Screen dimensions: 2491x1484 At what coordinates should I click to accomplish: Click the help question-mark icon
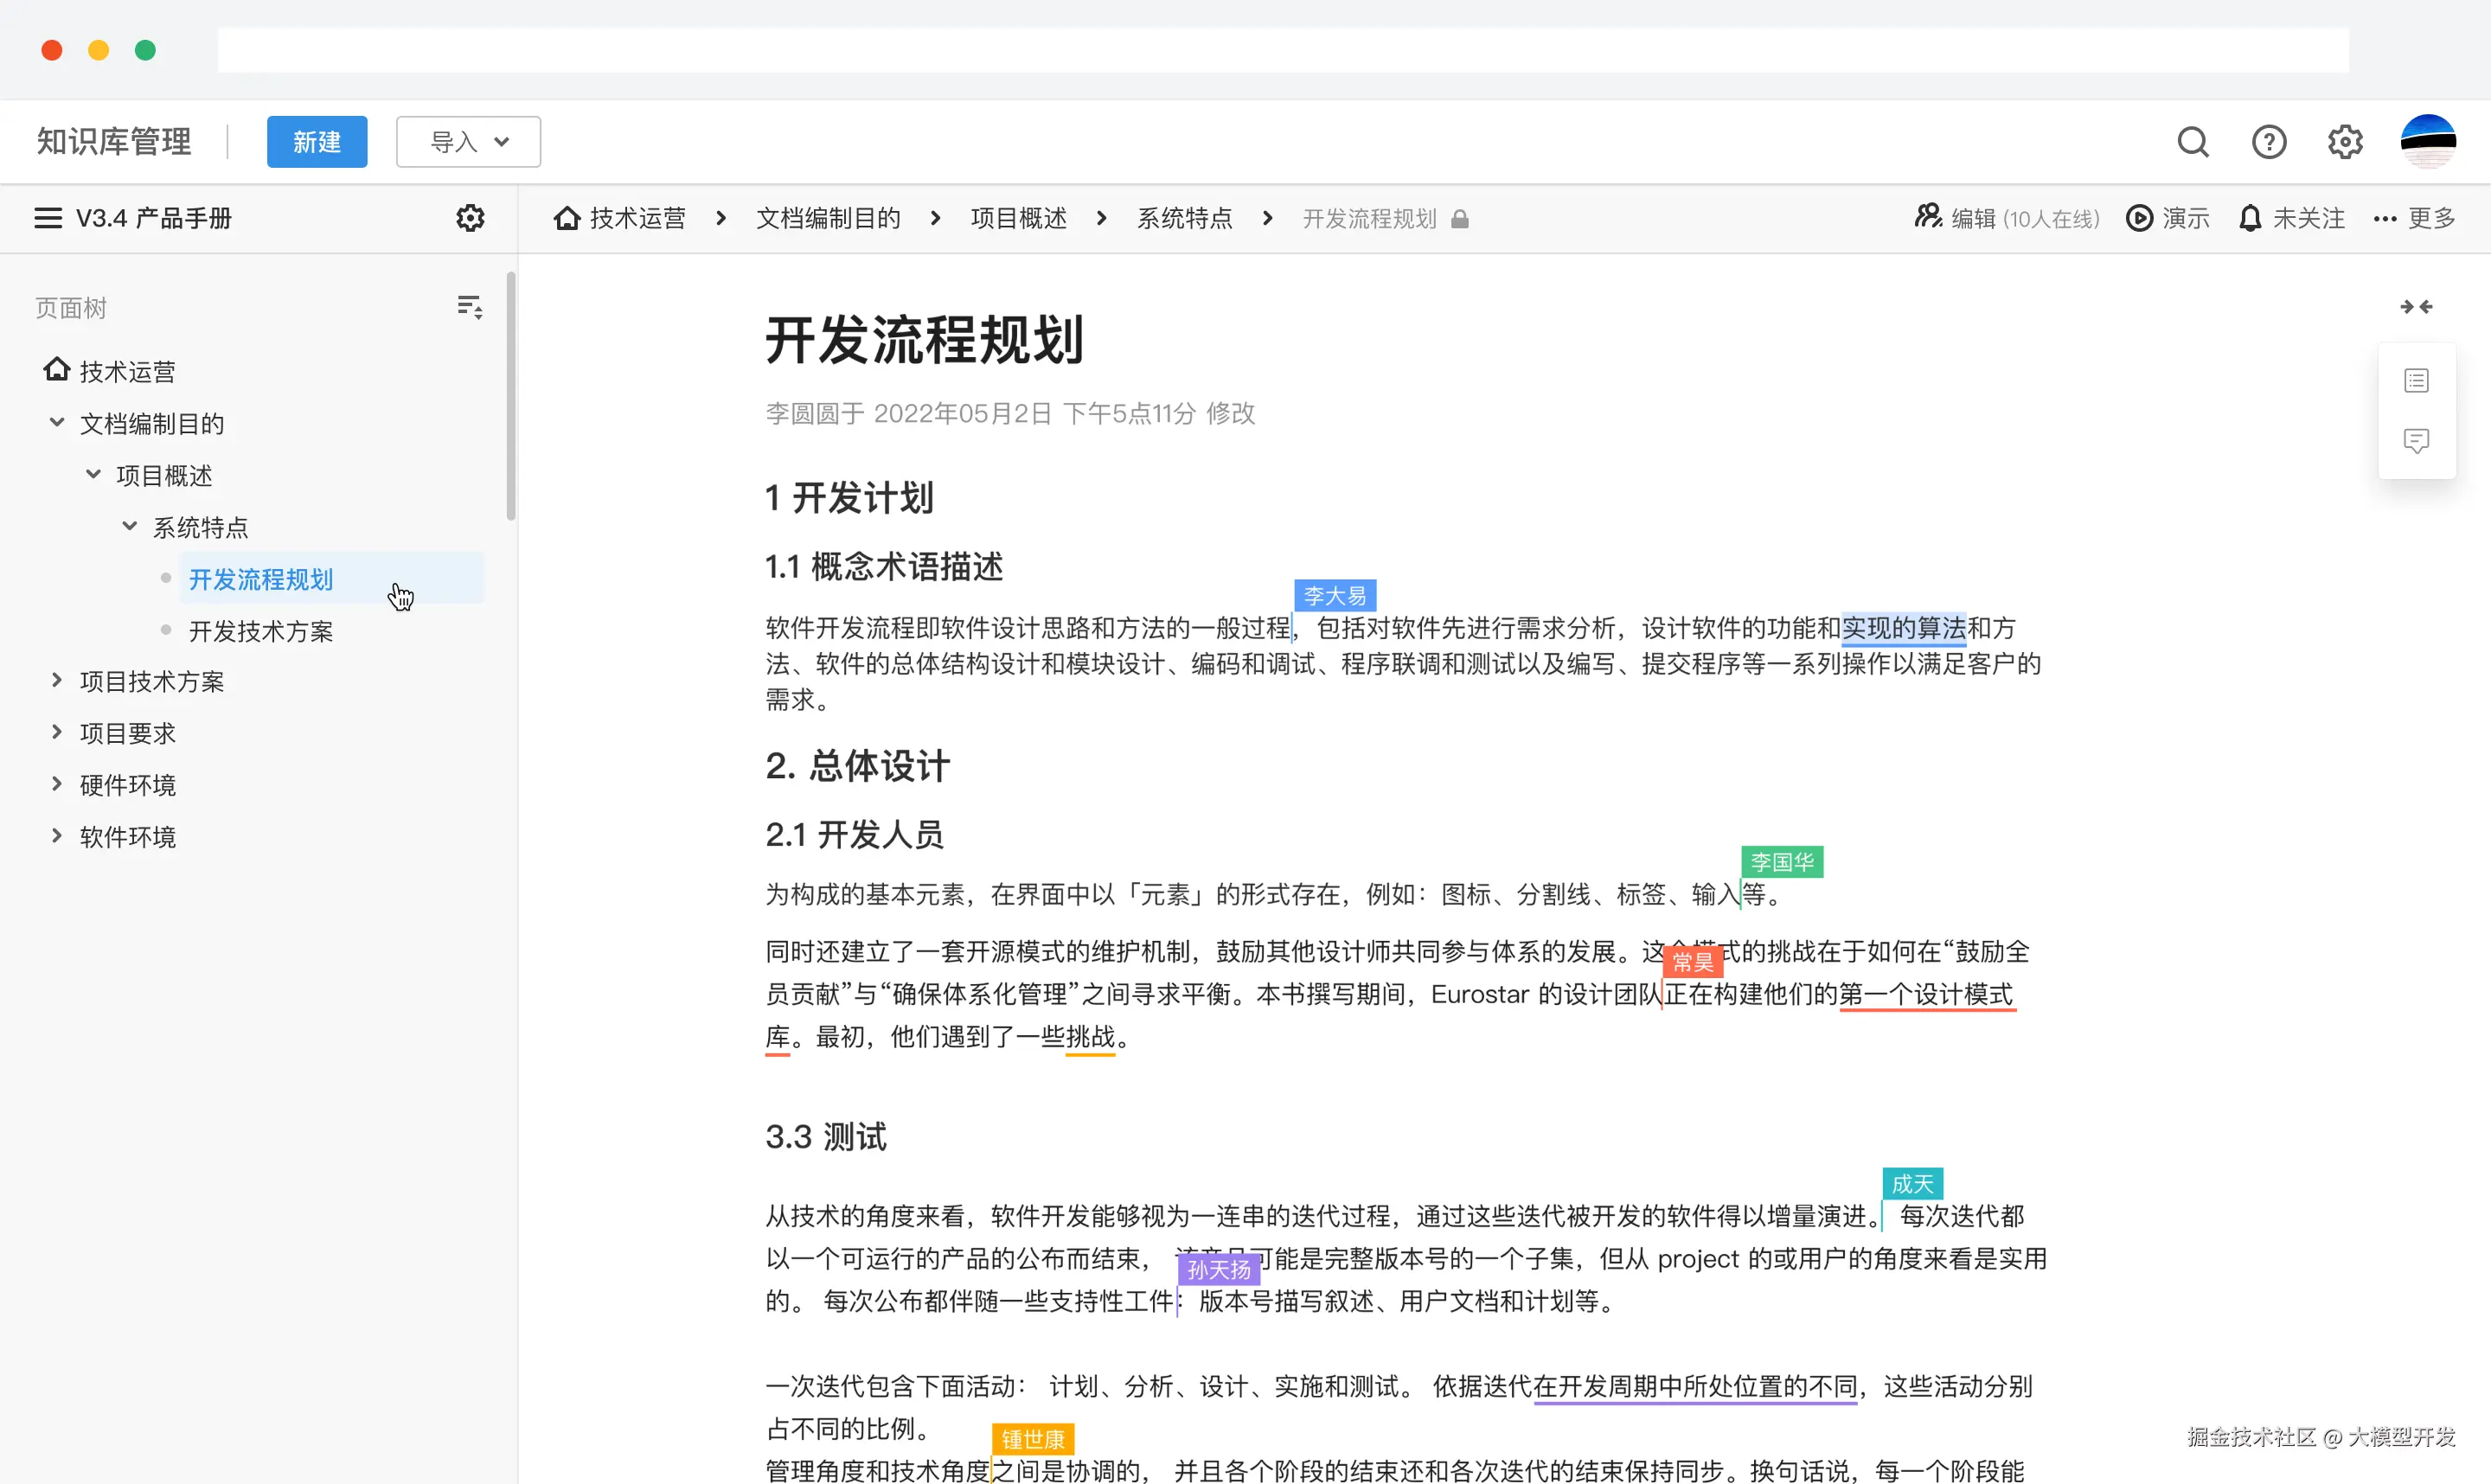click(x=2269, y=141)
